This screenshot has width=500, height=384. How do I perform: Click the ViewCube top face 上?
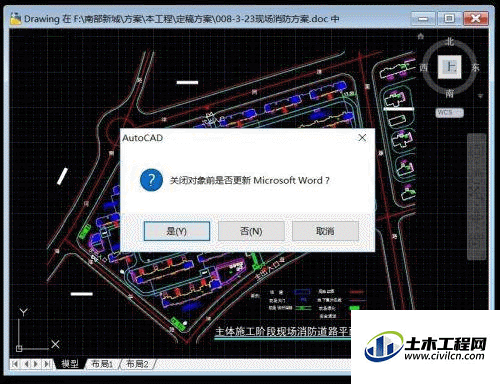449,67
